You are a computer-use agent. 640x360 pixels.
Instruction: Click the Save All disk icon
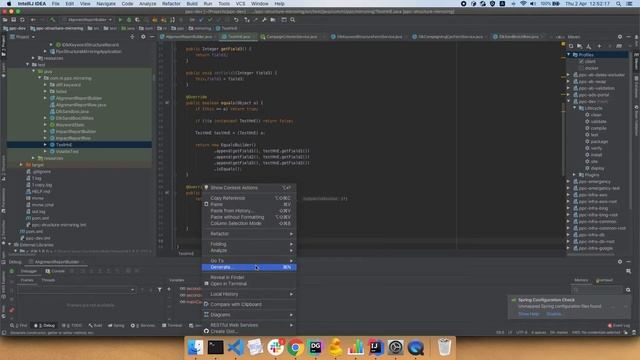click(13, 20)
